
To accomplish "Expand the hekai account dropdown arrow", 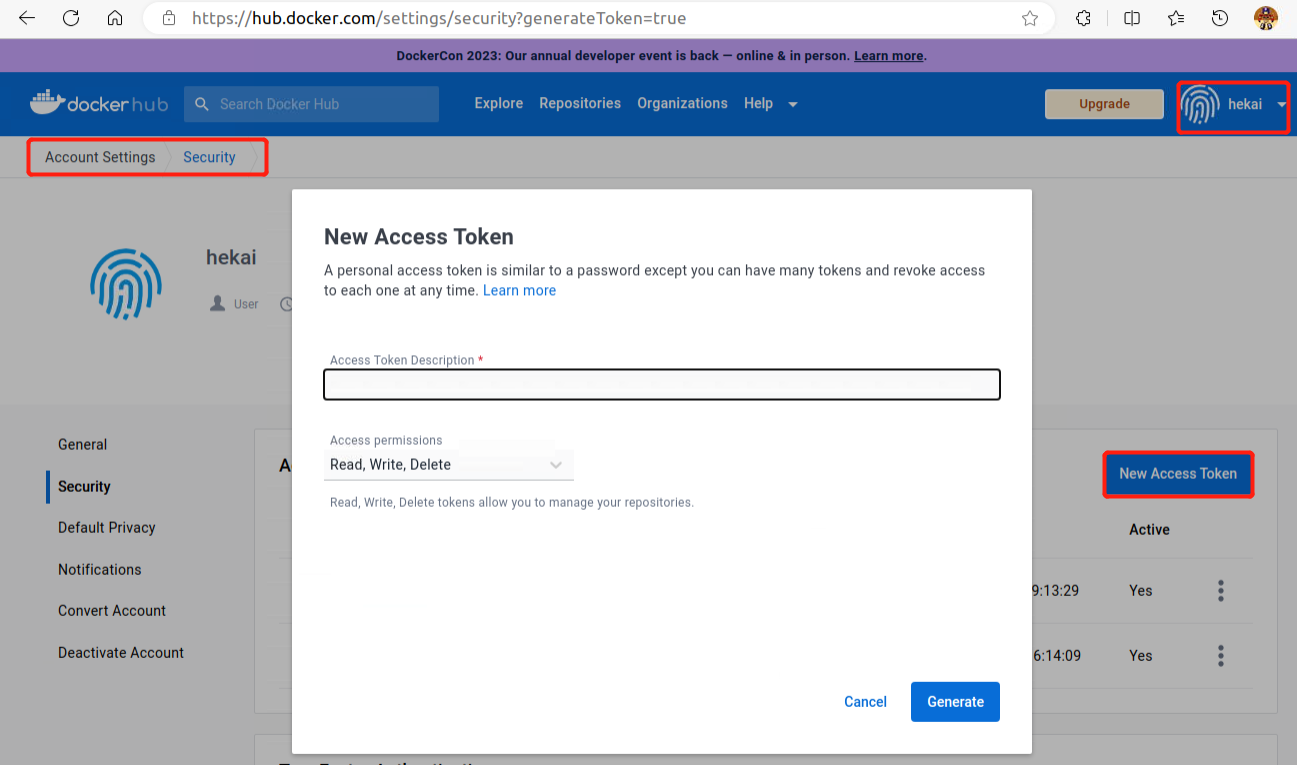I will pyautogui.click(x=1281, y=104).
